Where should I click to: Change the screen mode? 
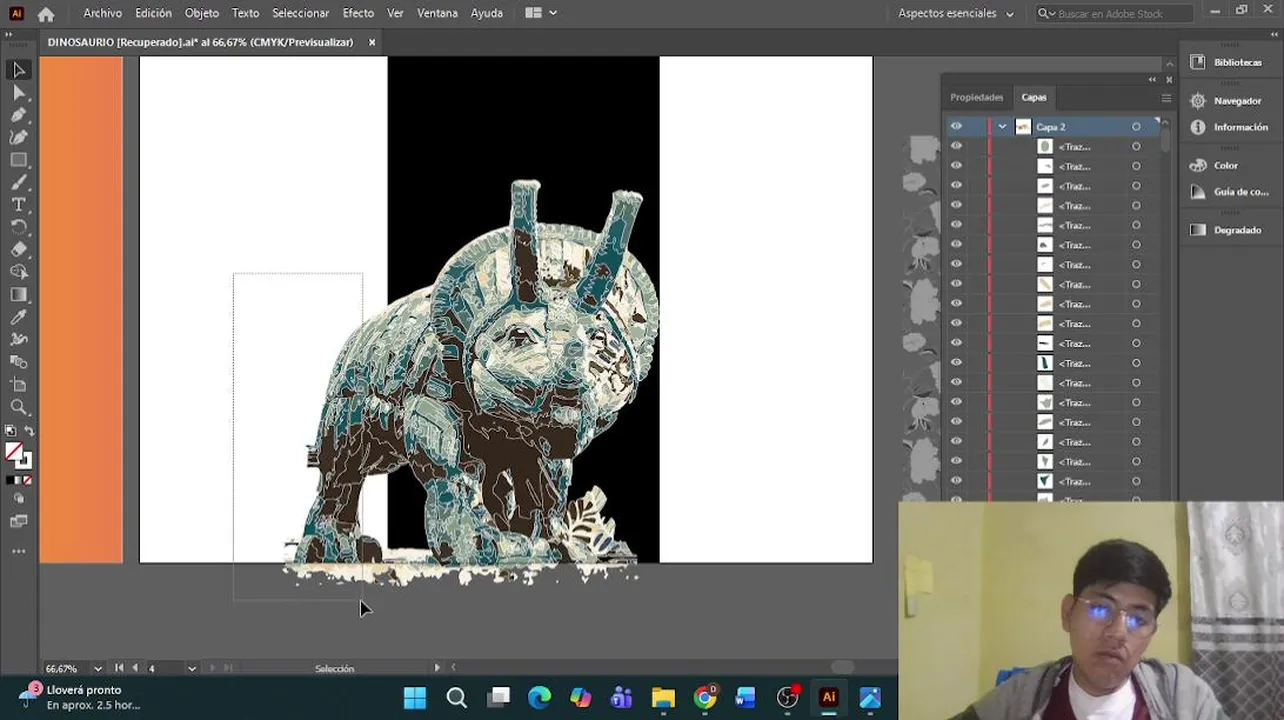tap(18, 521)
